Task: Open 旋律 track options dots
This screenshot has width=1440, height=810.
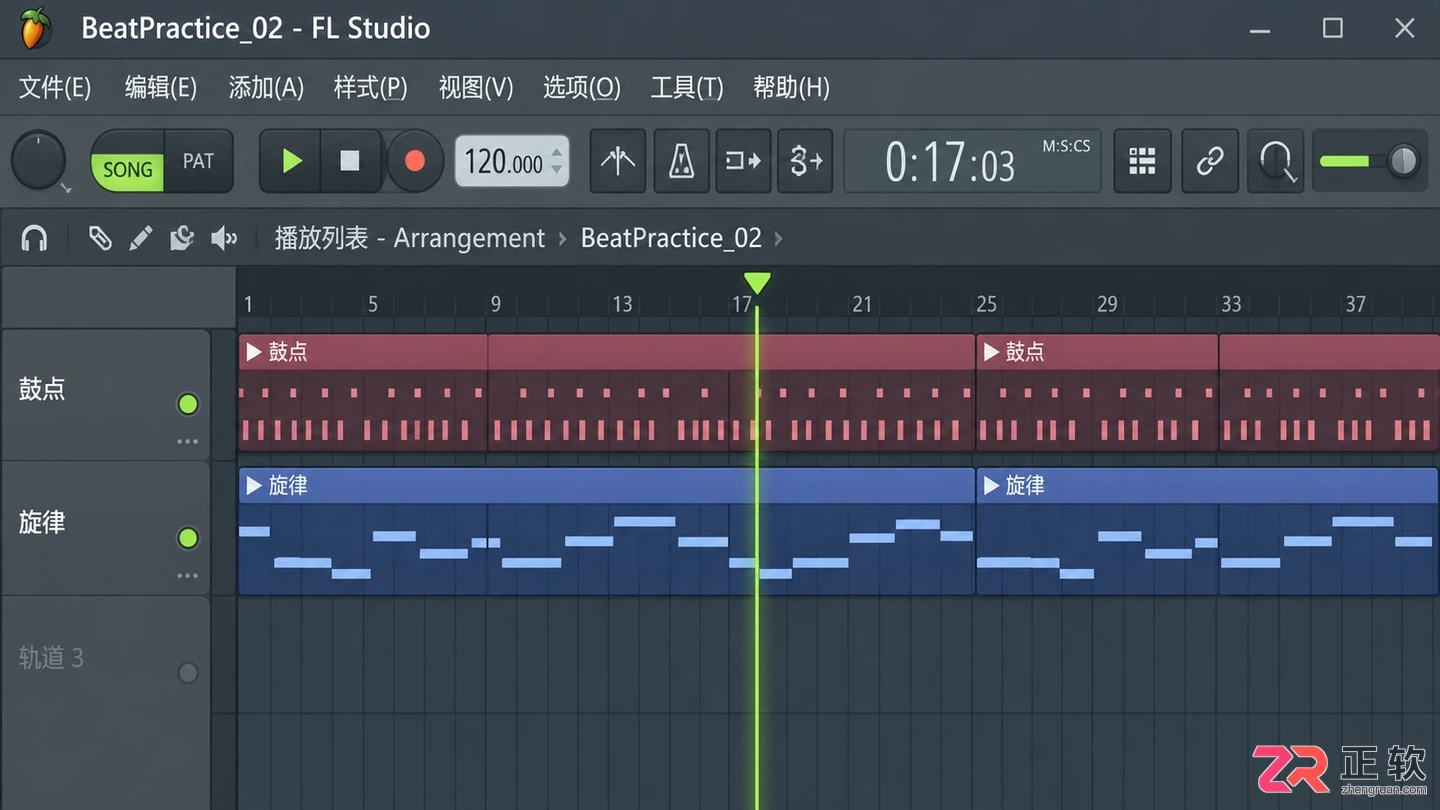Action: (x=188, y=575)
